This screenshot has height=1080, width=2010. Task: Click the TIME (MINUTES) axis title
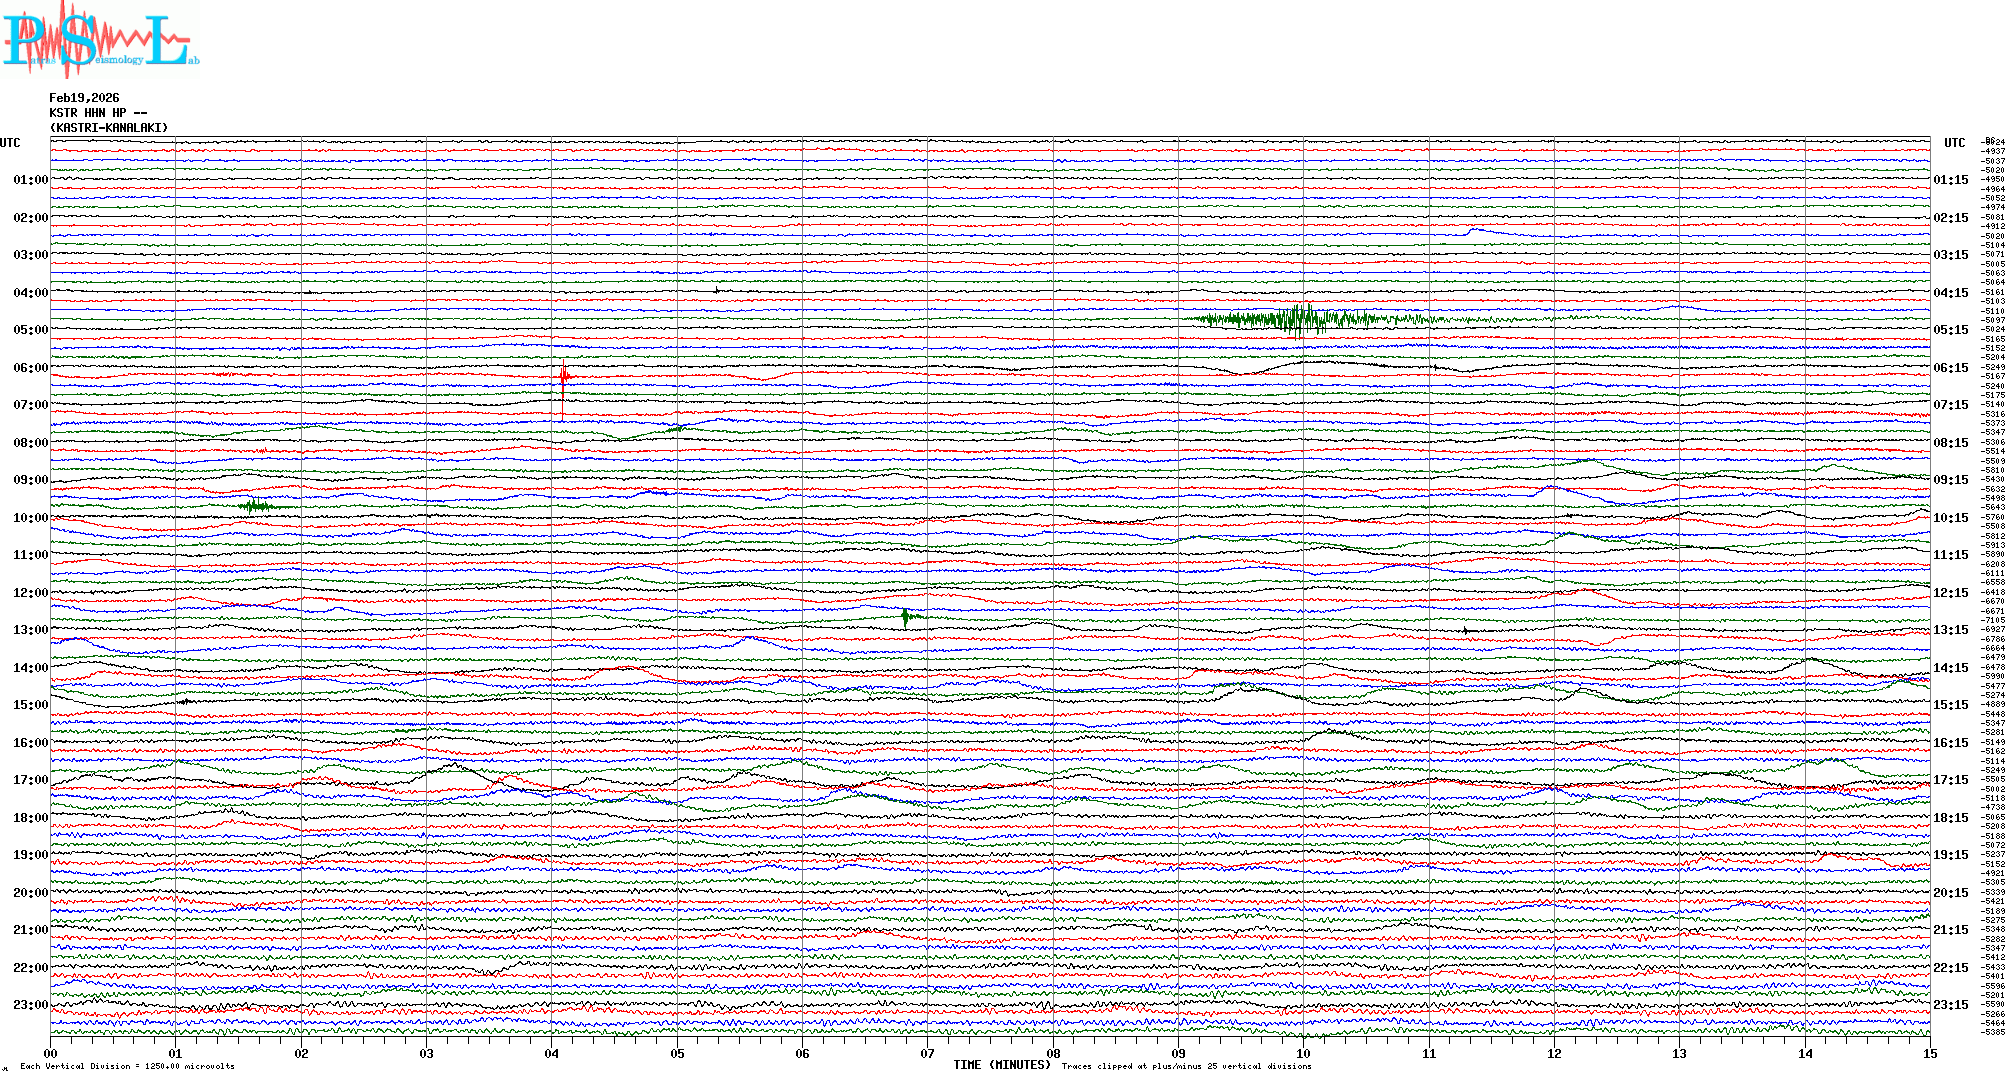1001,1065
